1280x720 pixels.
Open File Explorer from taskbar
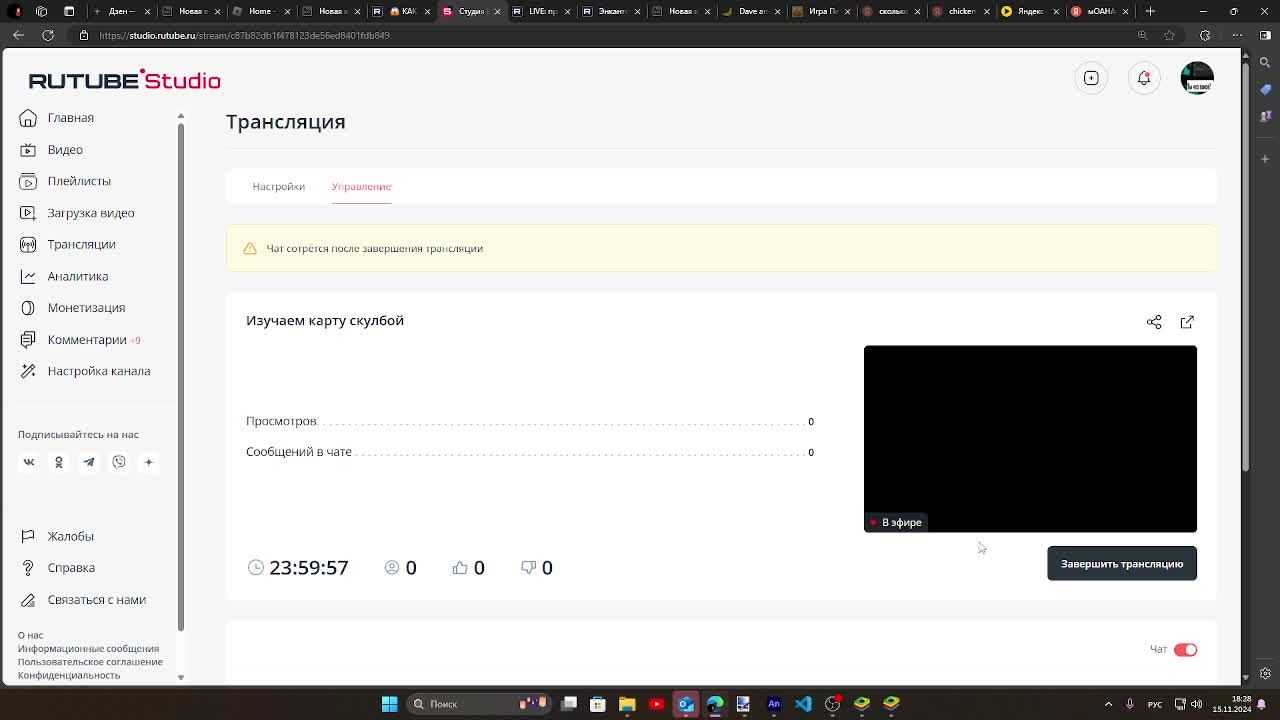coord(627,704)
